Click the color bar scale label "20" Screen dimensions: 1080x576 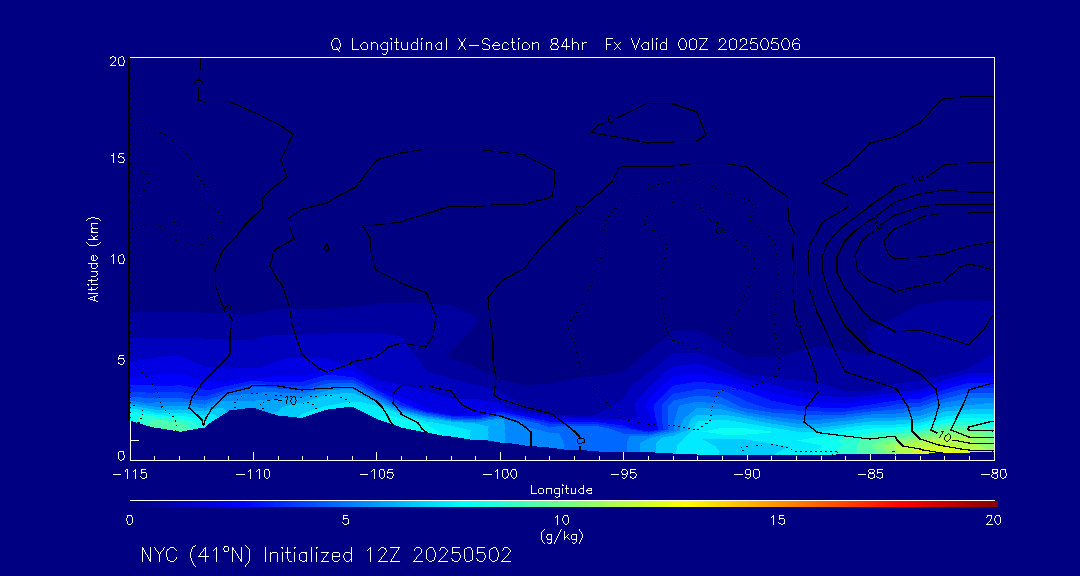point(993,520)
